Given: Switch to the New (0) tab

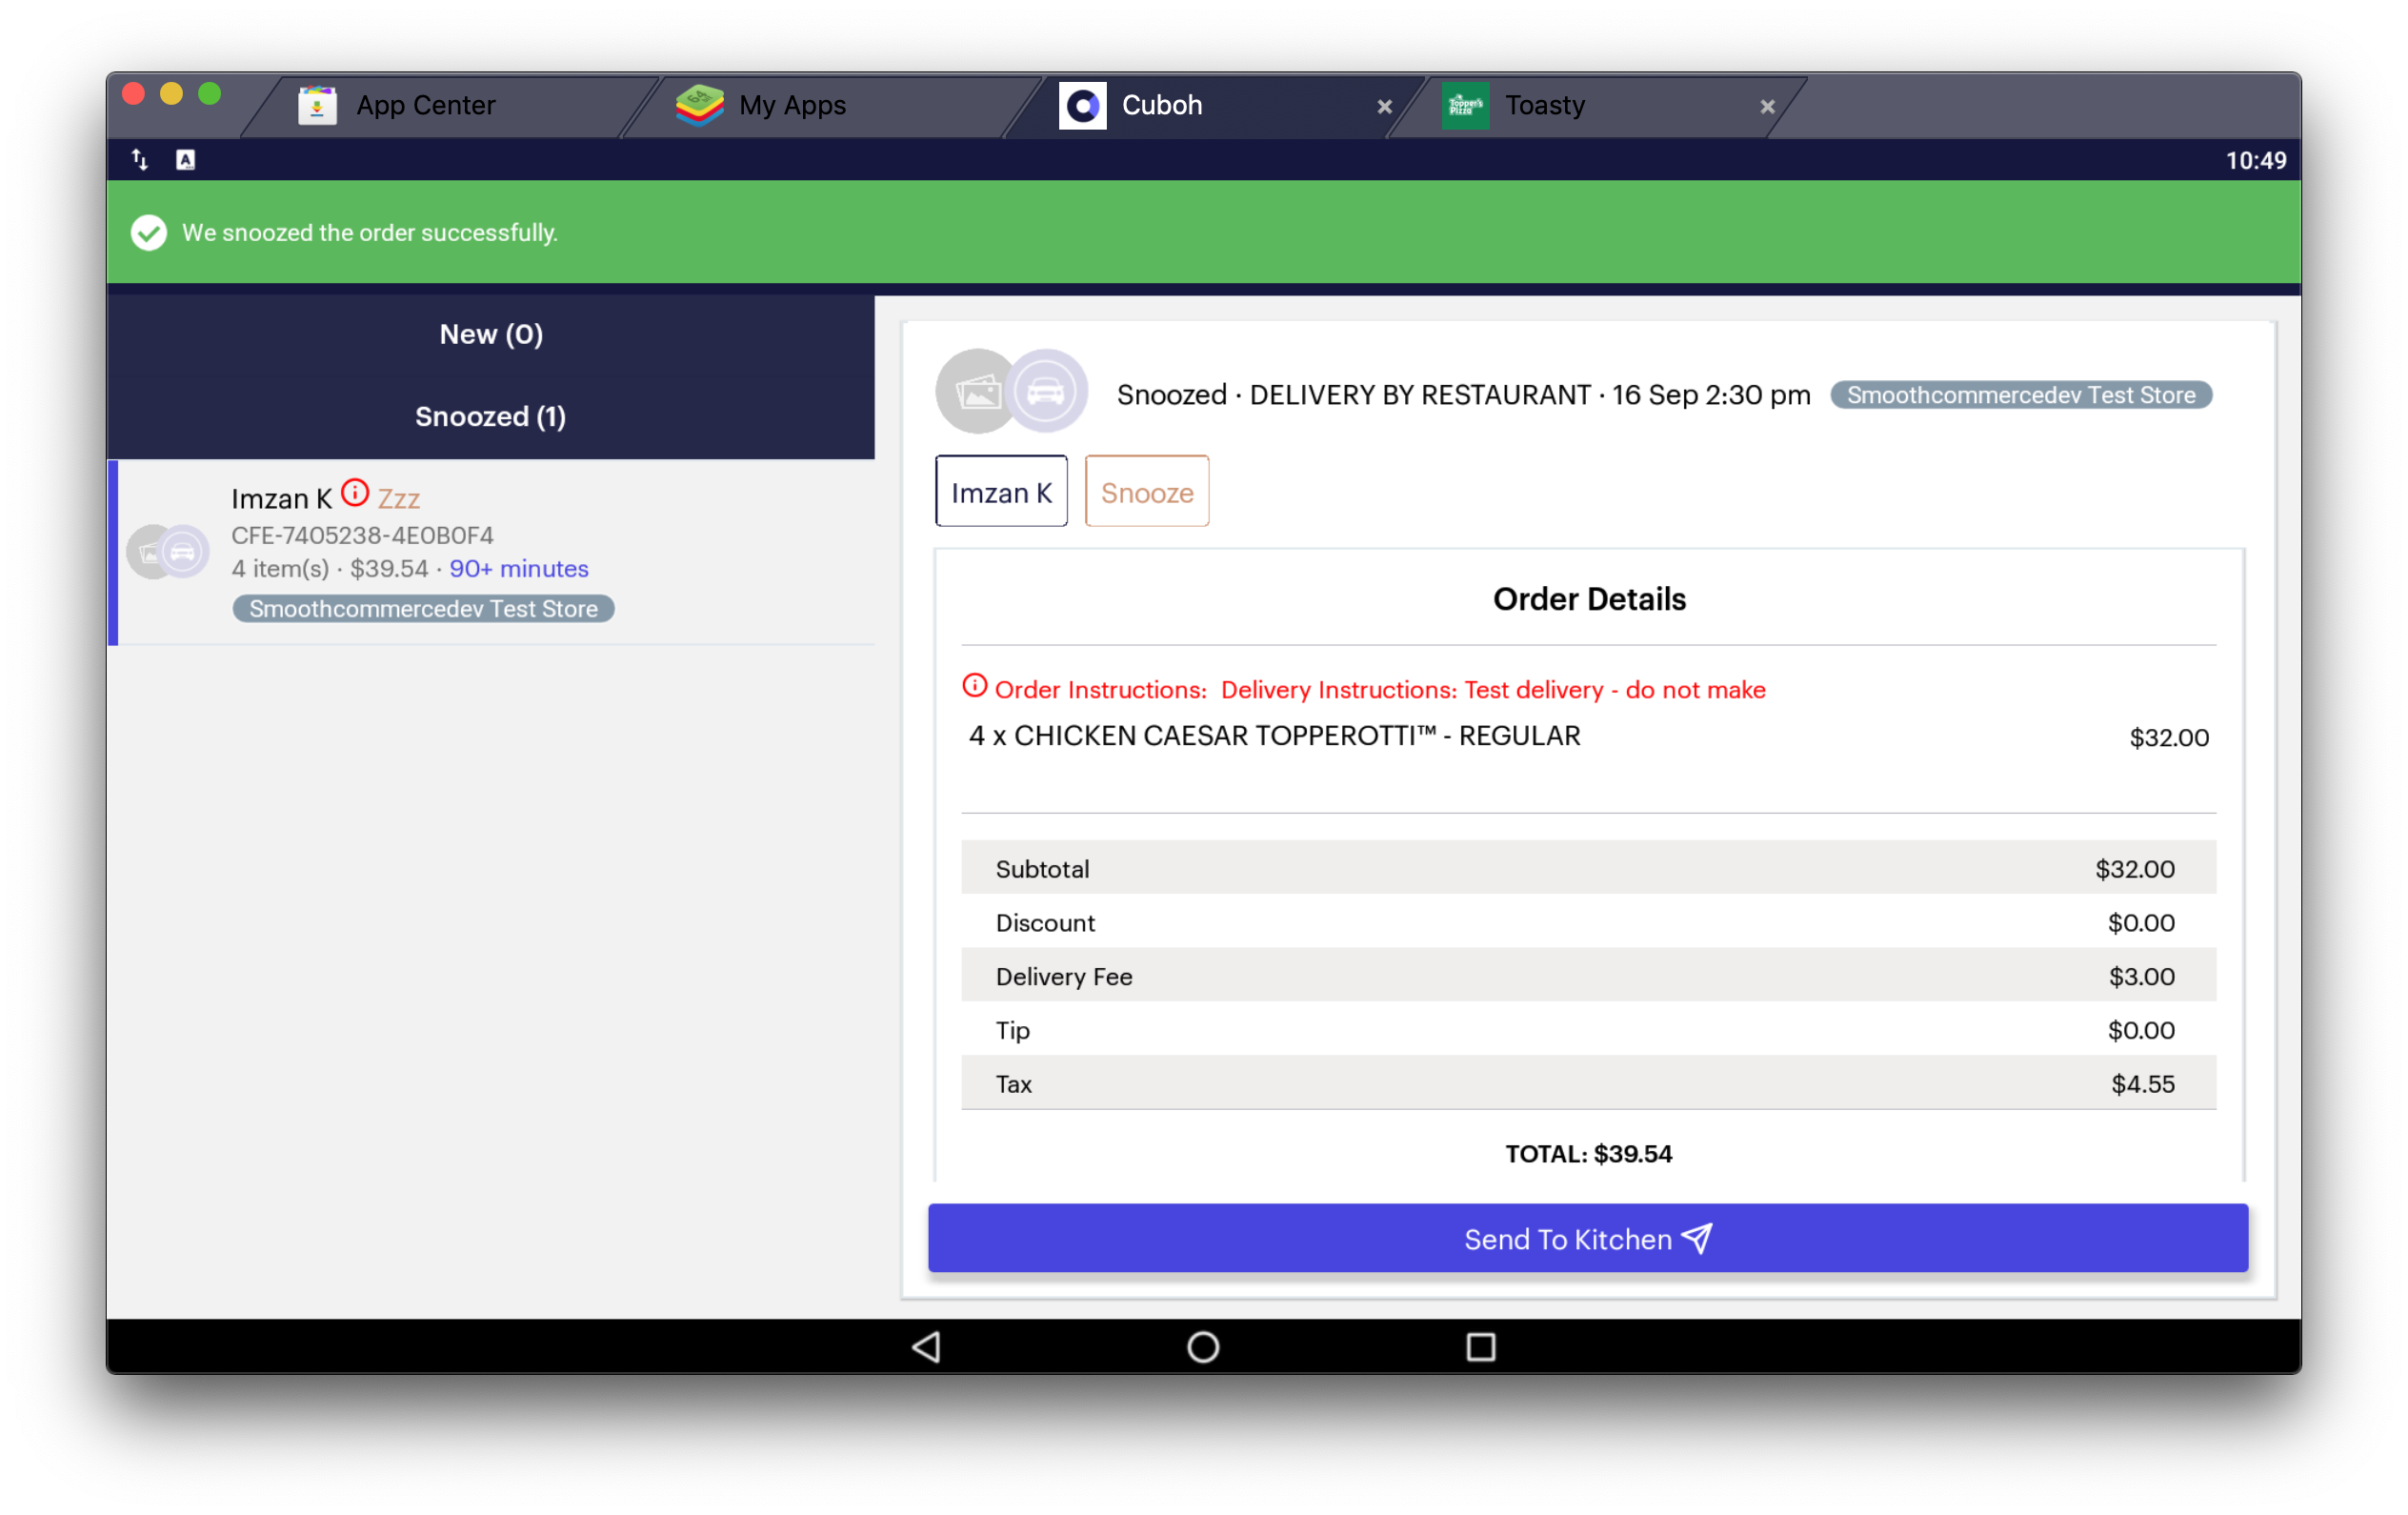Looking at the screenshot, I should [x=490, y=334].
